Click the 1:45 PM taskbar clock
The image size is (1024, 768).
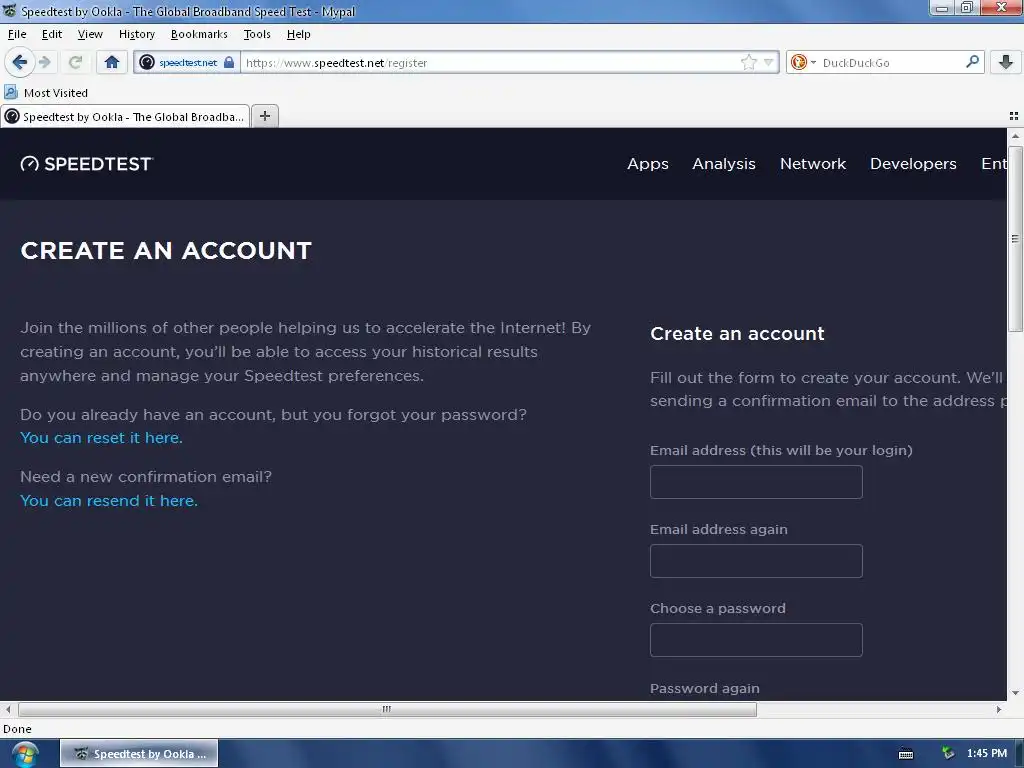click(x=987, y=753)
